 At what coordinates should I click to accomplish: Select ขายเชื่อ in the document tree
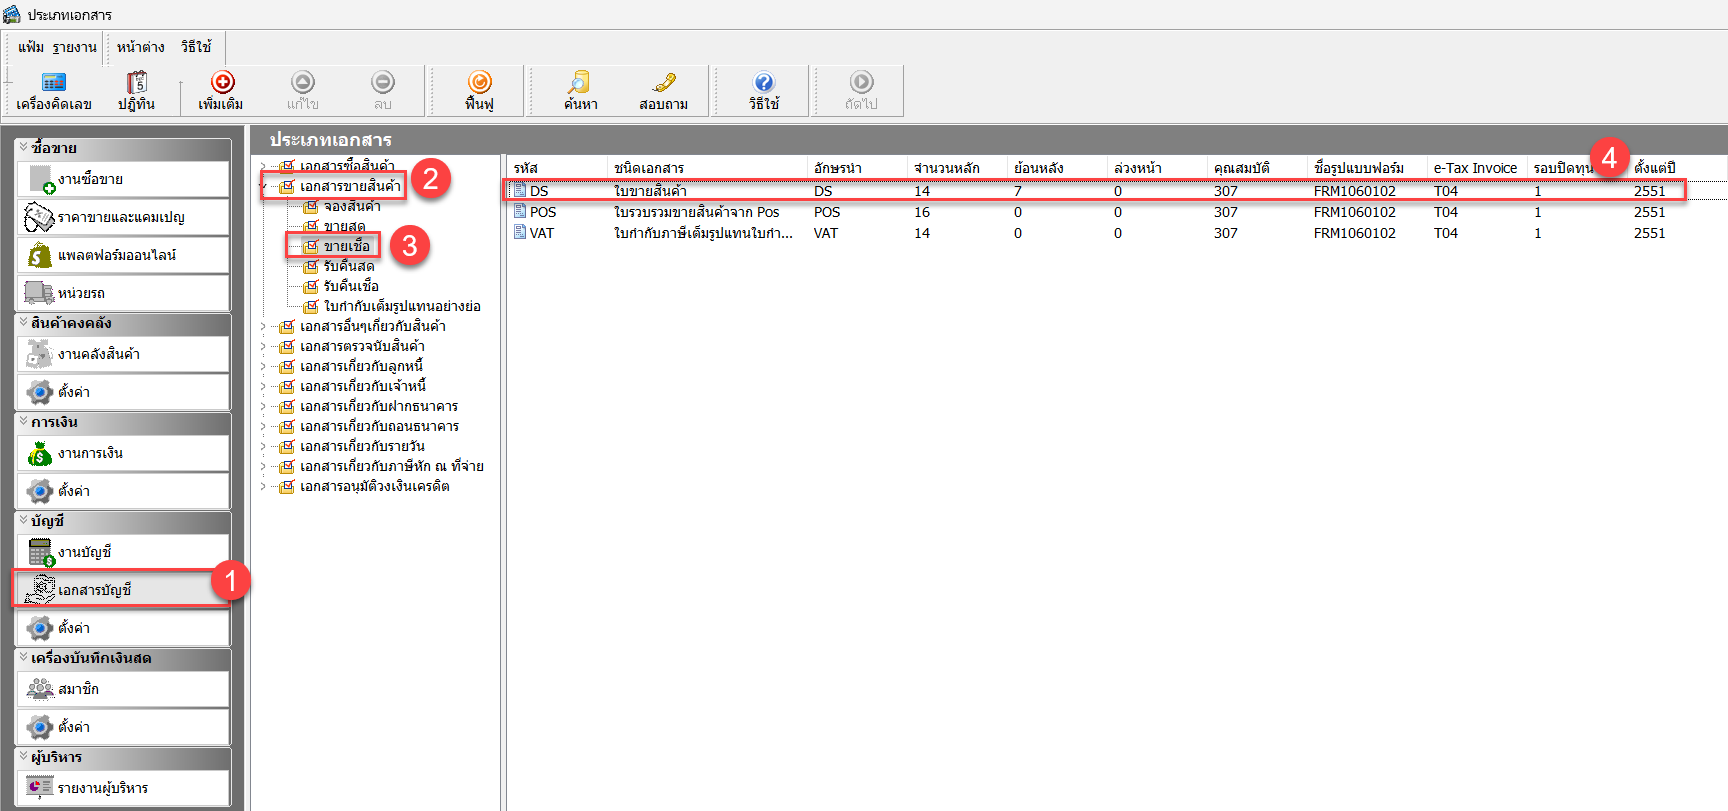coord(346,246)
